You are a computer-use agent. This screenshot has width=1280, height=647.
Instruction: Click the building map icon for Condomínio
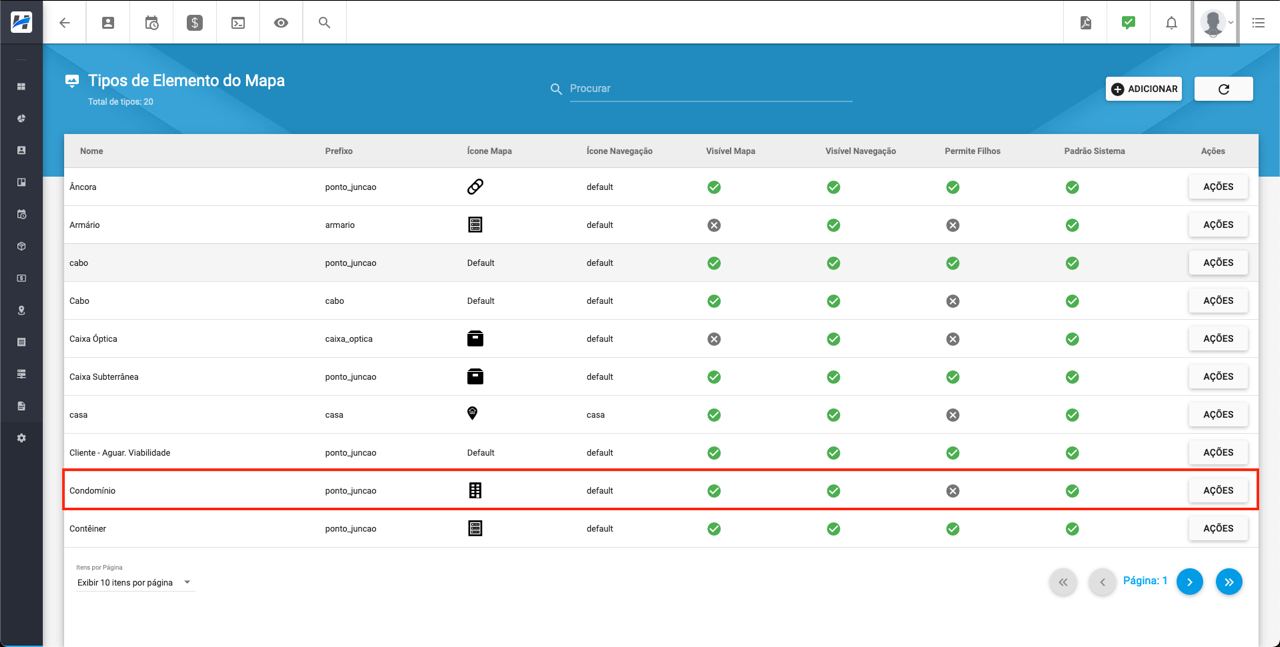point(475,490)
